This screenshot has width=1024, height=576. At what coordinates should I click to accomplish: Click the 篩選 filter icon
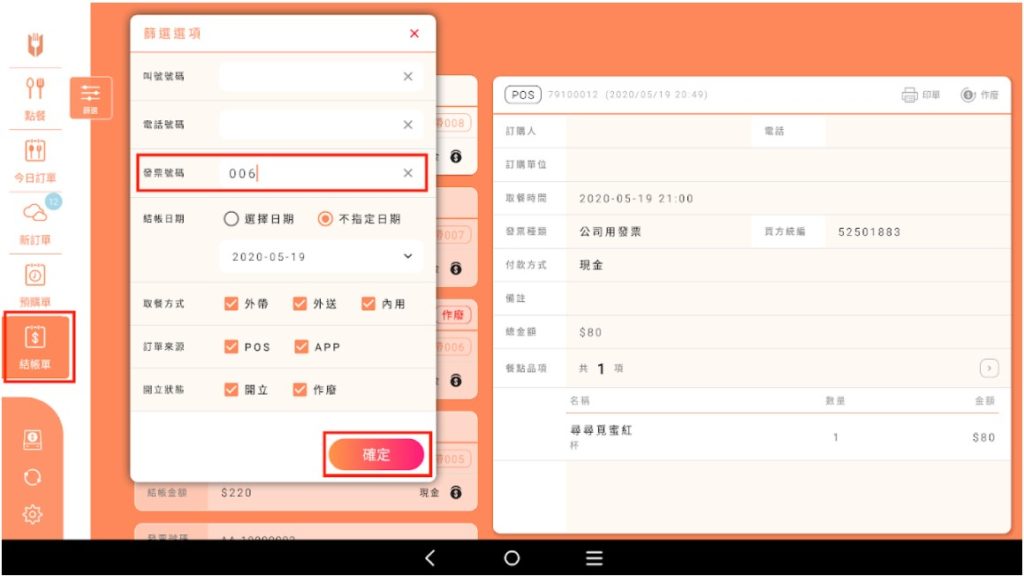pos(90,98)
